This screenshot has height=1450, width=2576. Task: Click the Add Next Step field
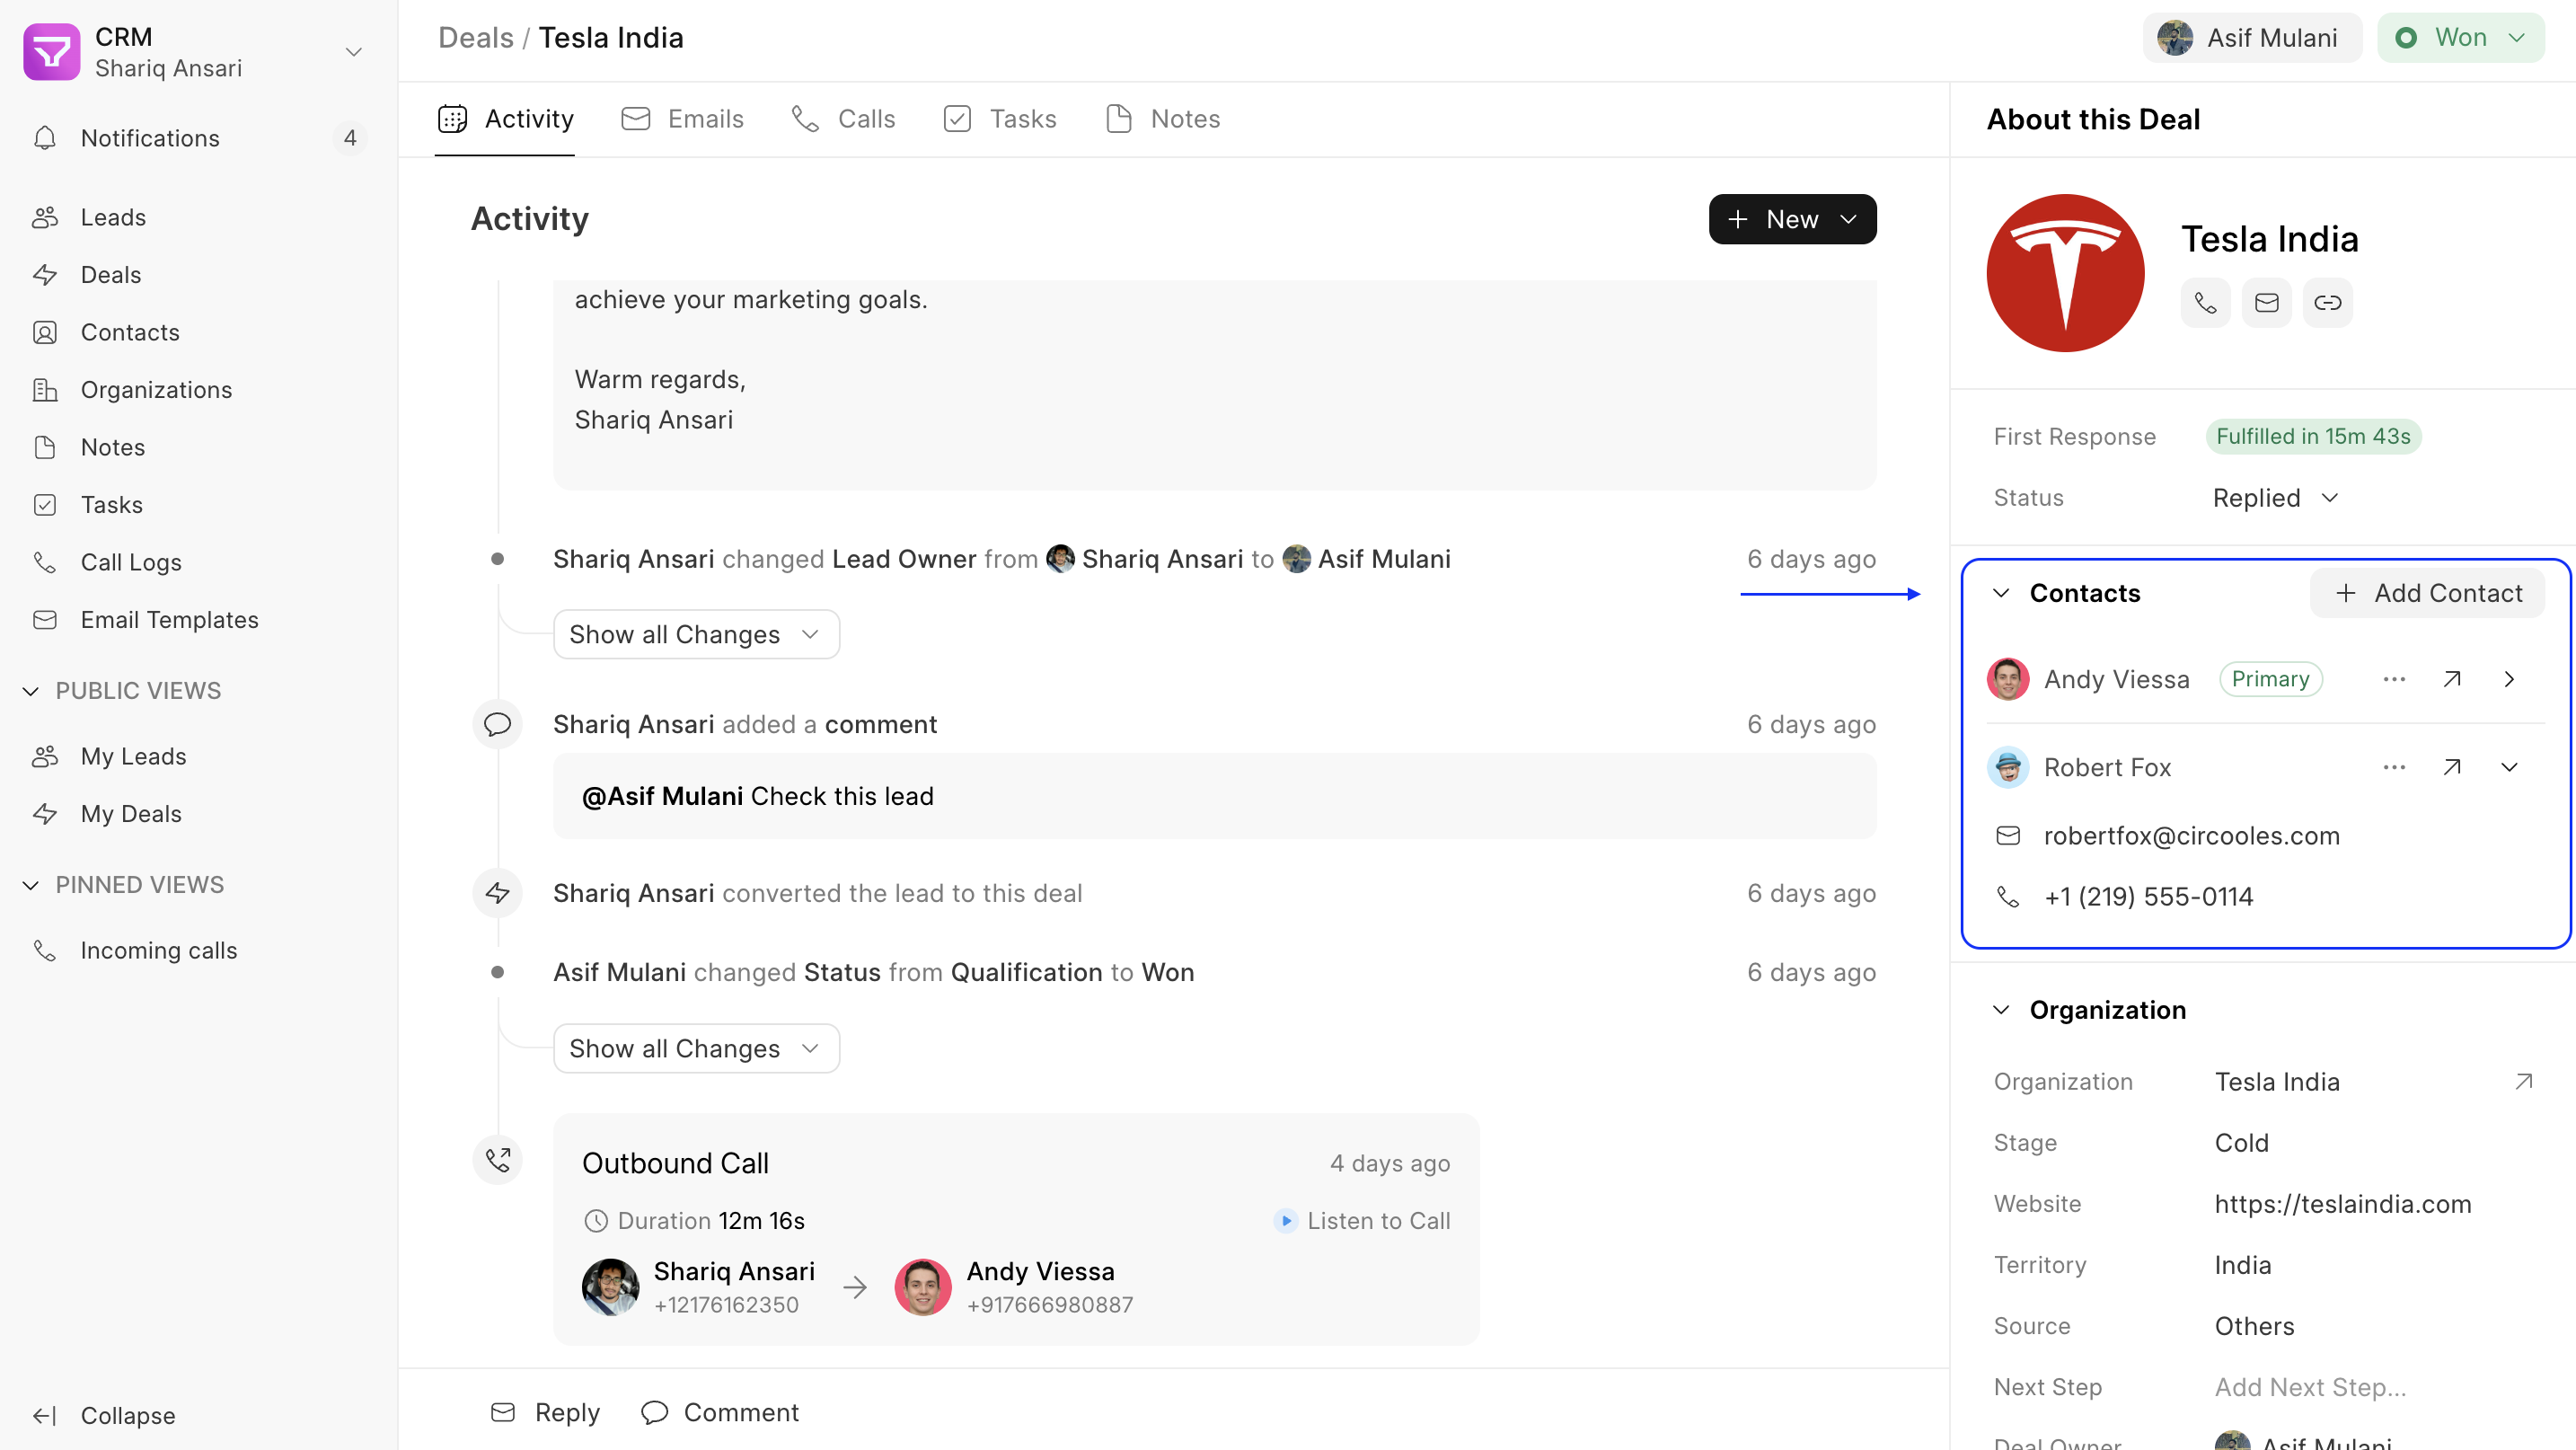pyautogui.click(x=2310, y=1387)
